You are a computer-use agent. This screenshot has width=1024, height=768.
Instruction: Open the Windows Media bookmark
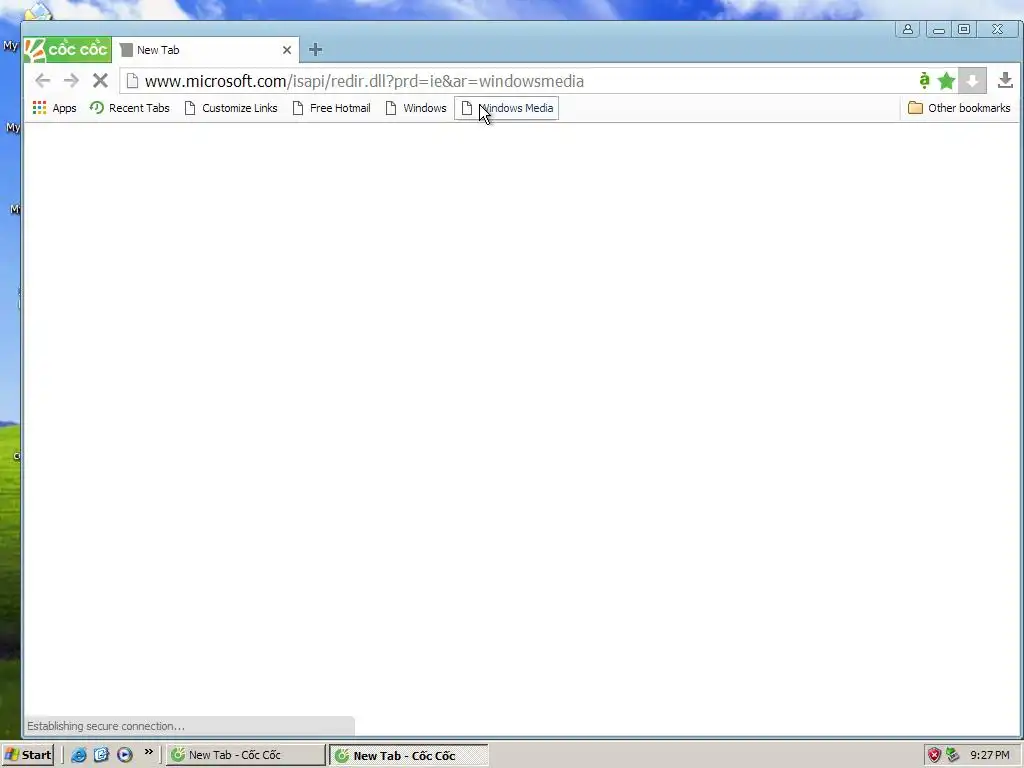pos(507,108)
